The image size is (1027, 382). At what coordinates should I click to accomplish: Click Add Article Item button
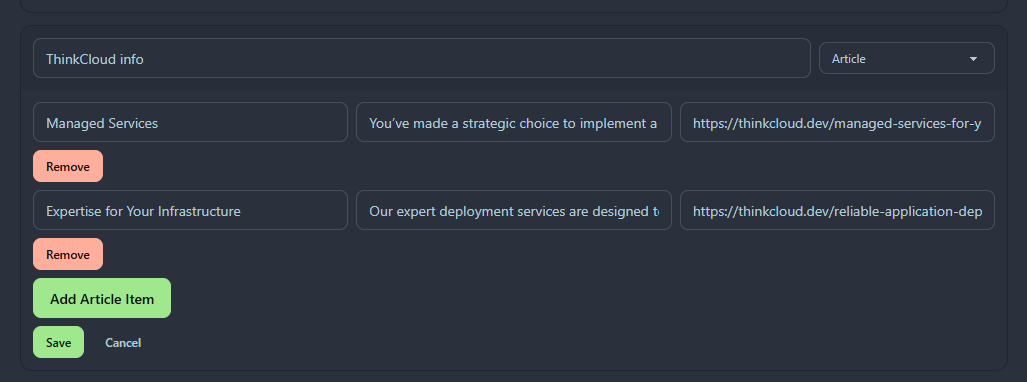[102, 298]
